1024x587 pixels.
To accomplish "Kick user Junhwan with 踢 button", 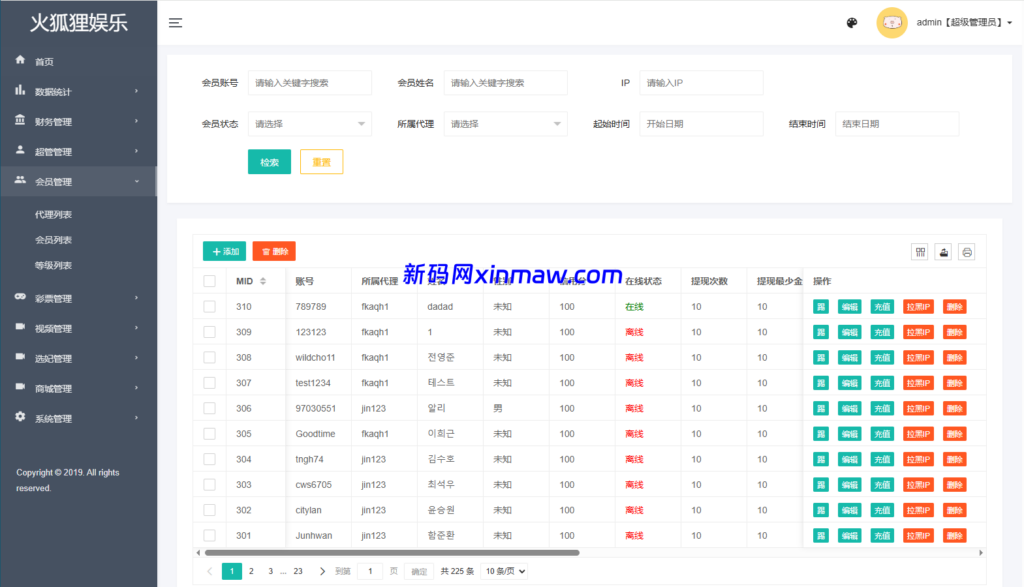I will [x=821, y=536].
